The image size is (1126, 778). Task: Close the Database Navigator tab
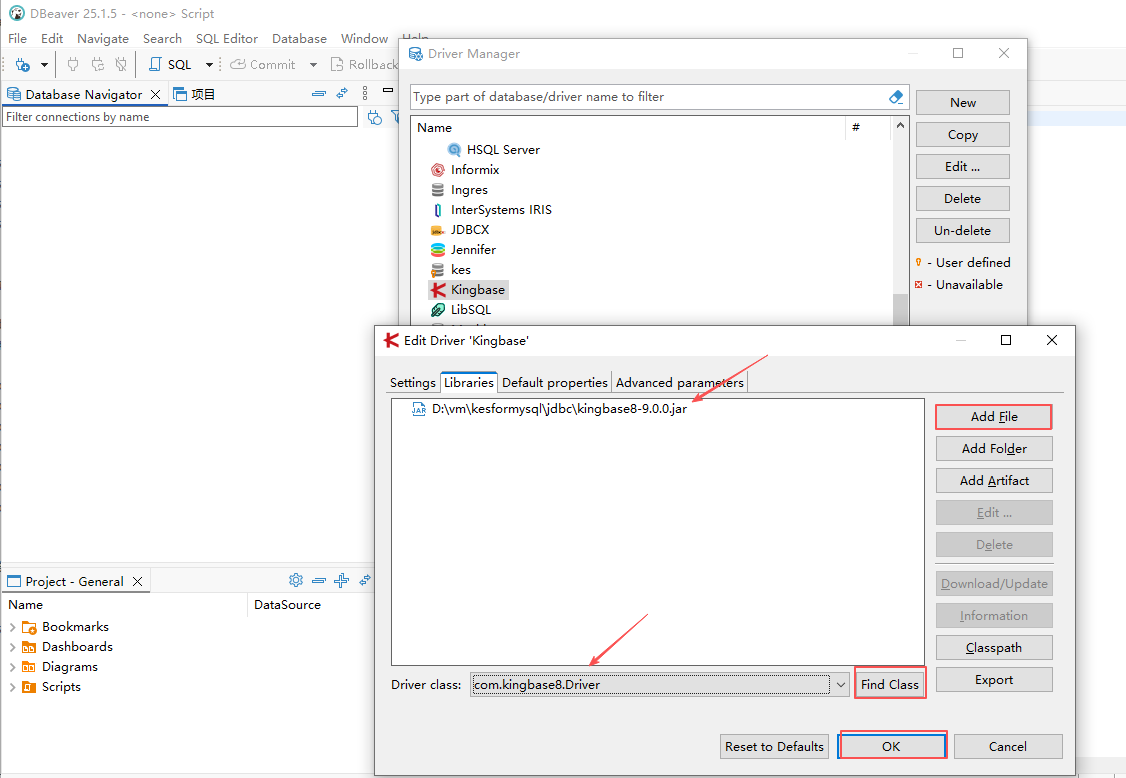(155, 94)
